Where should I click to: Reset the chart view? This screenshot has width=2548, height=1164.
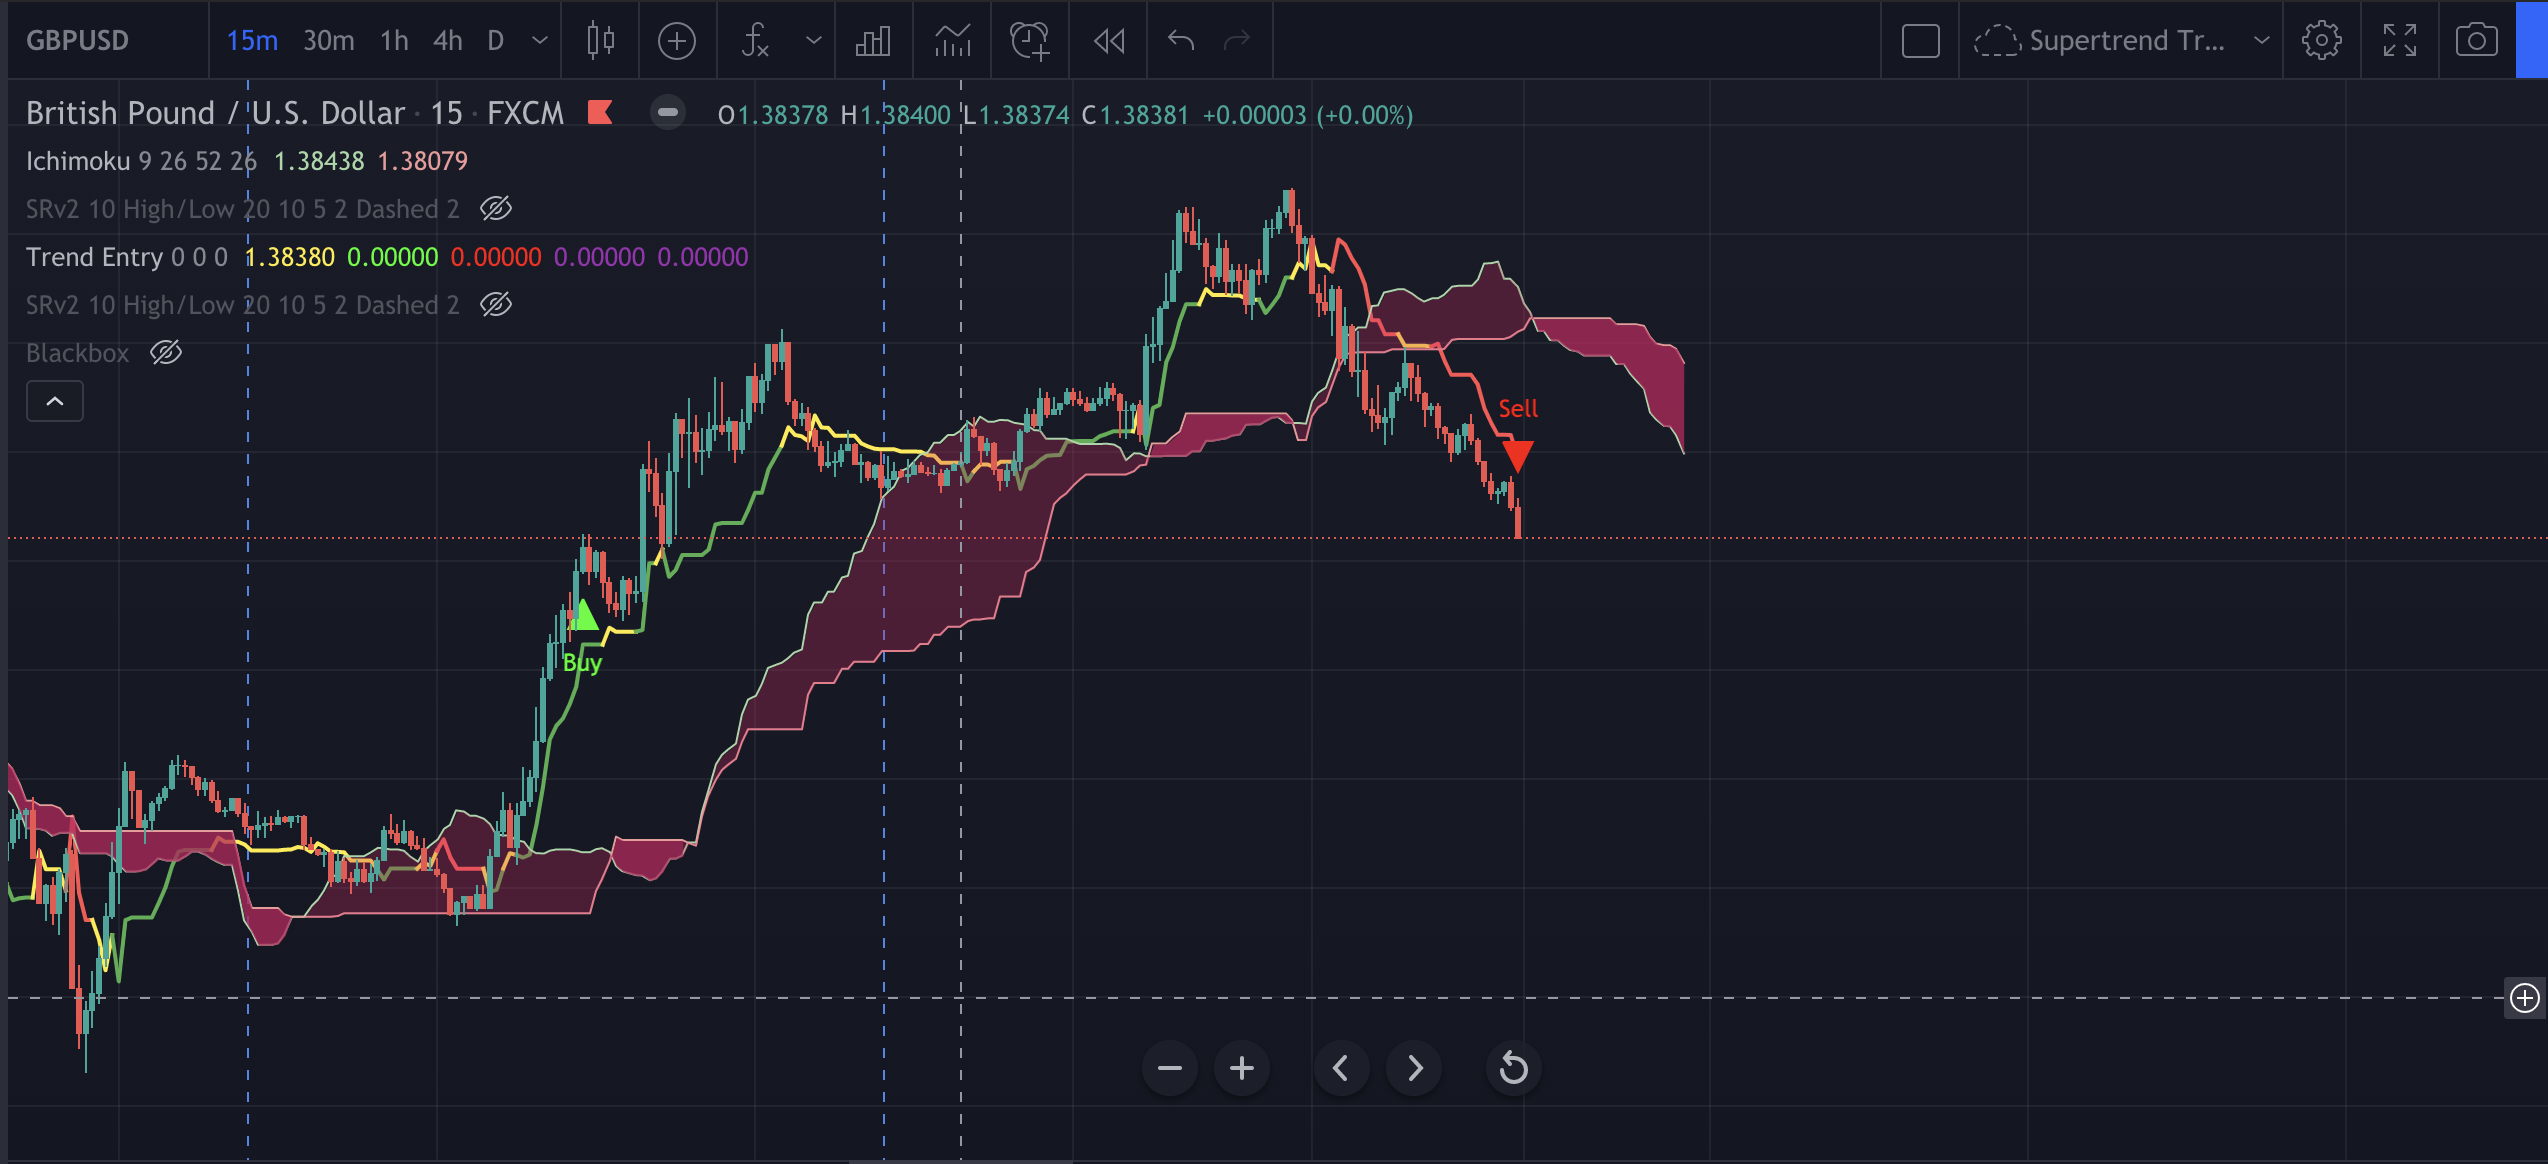point(1513,1068)
